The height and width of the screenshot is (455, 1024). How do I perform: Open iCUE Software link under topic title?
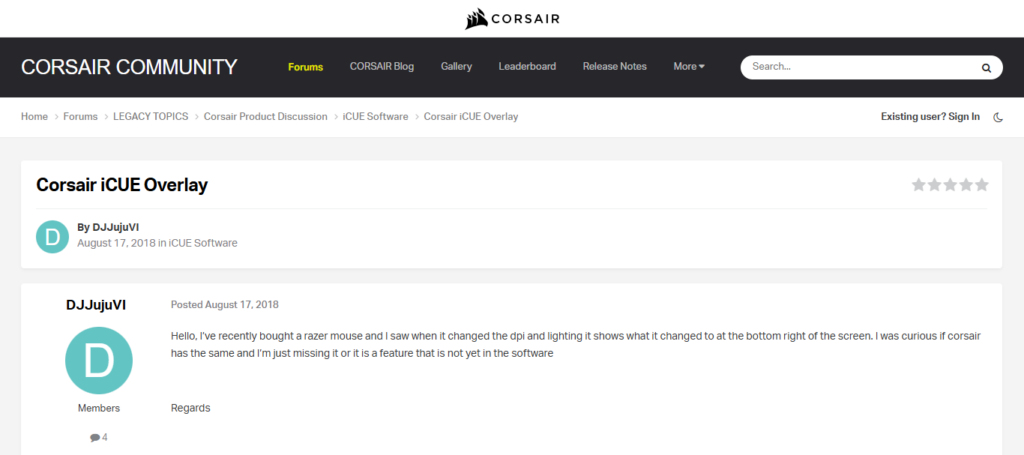[203, 243]
